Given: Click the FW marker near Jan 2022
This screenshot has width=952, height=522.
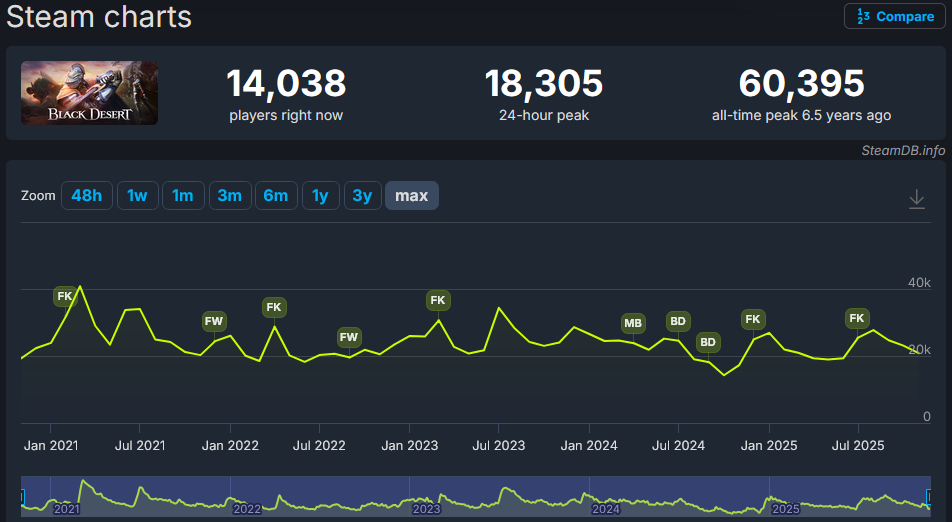Looking at the screenshot, I should (x=214, y=321).
